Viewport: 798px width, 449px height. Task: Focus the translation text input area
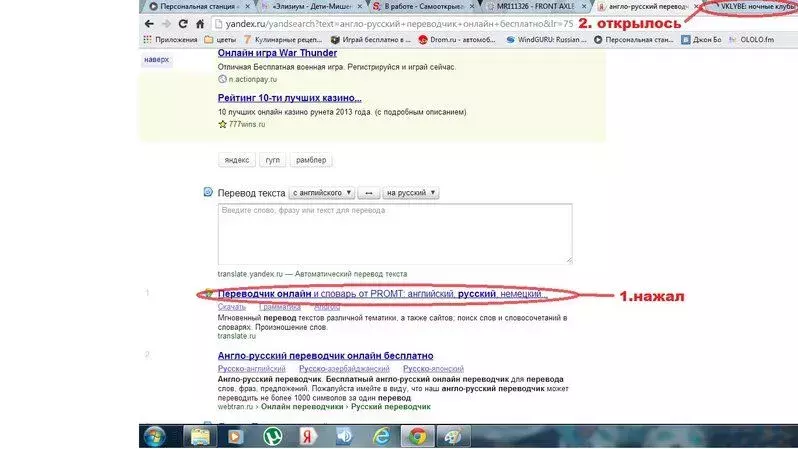click(x=395, y=234)
